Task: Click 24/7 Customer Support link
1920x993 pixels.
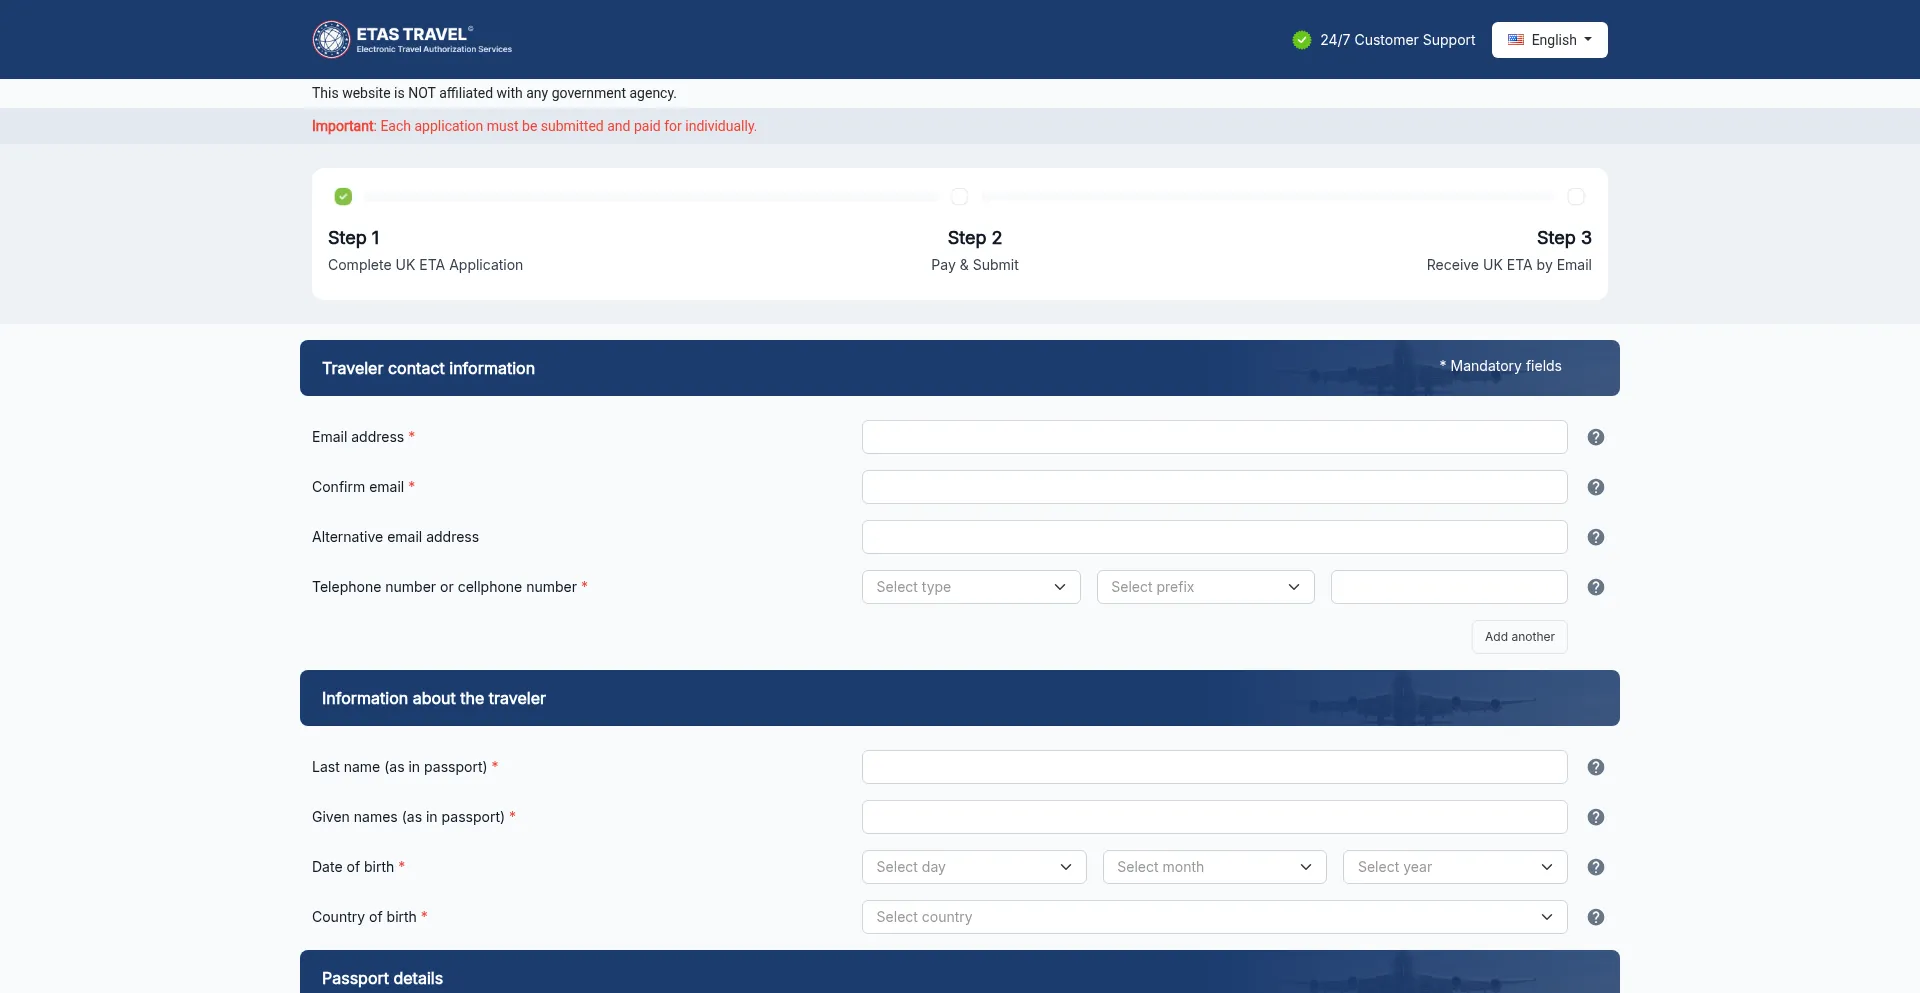Action: coord(1396,40)
